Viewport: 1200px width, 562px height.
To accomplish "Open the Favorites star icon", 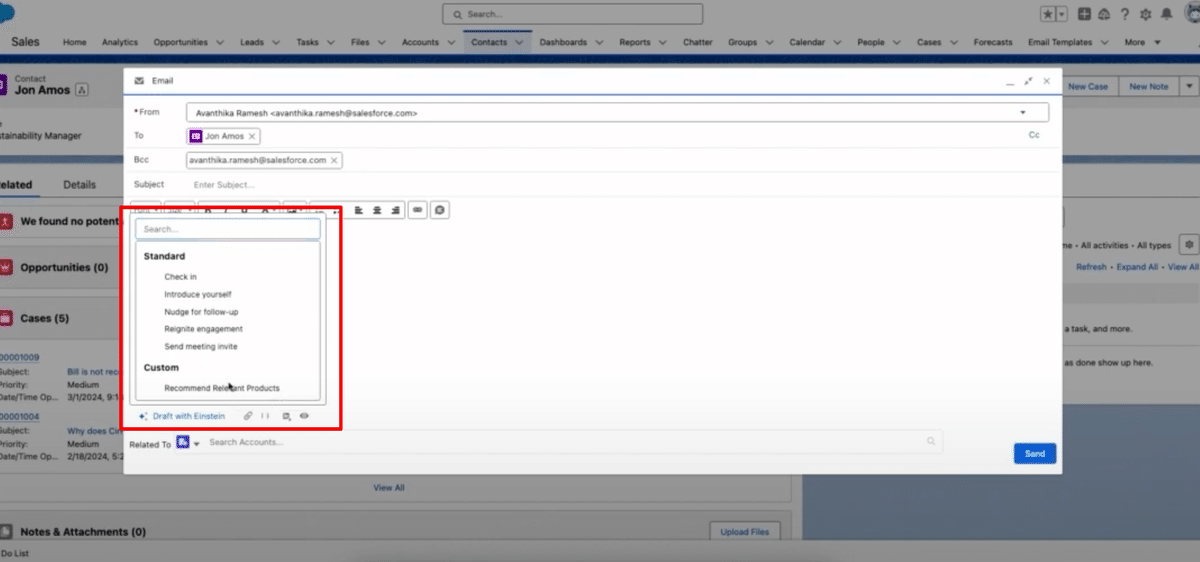I will (x=1048, y=14).
